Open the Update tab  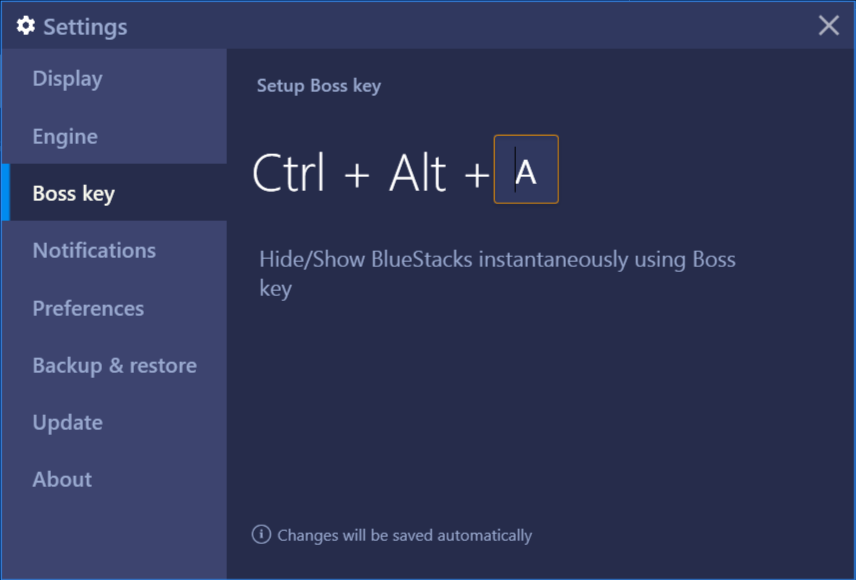click(x=114, y=422)
